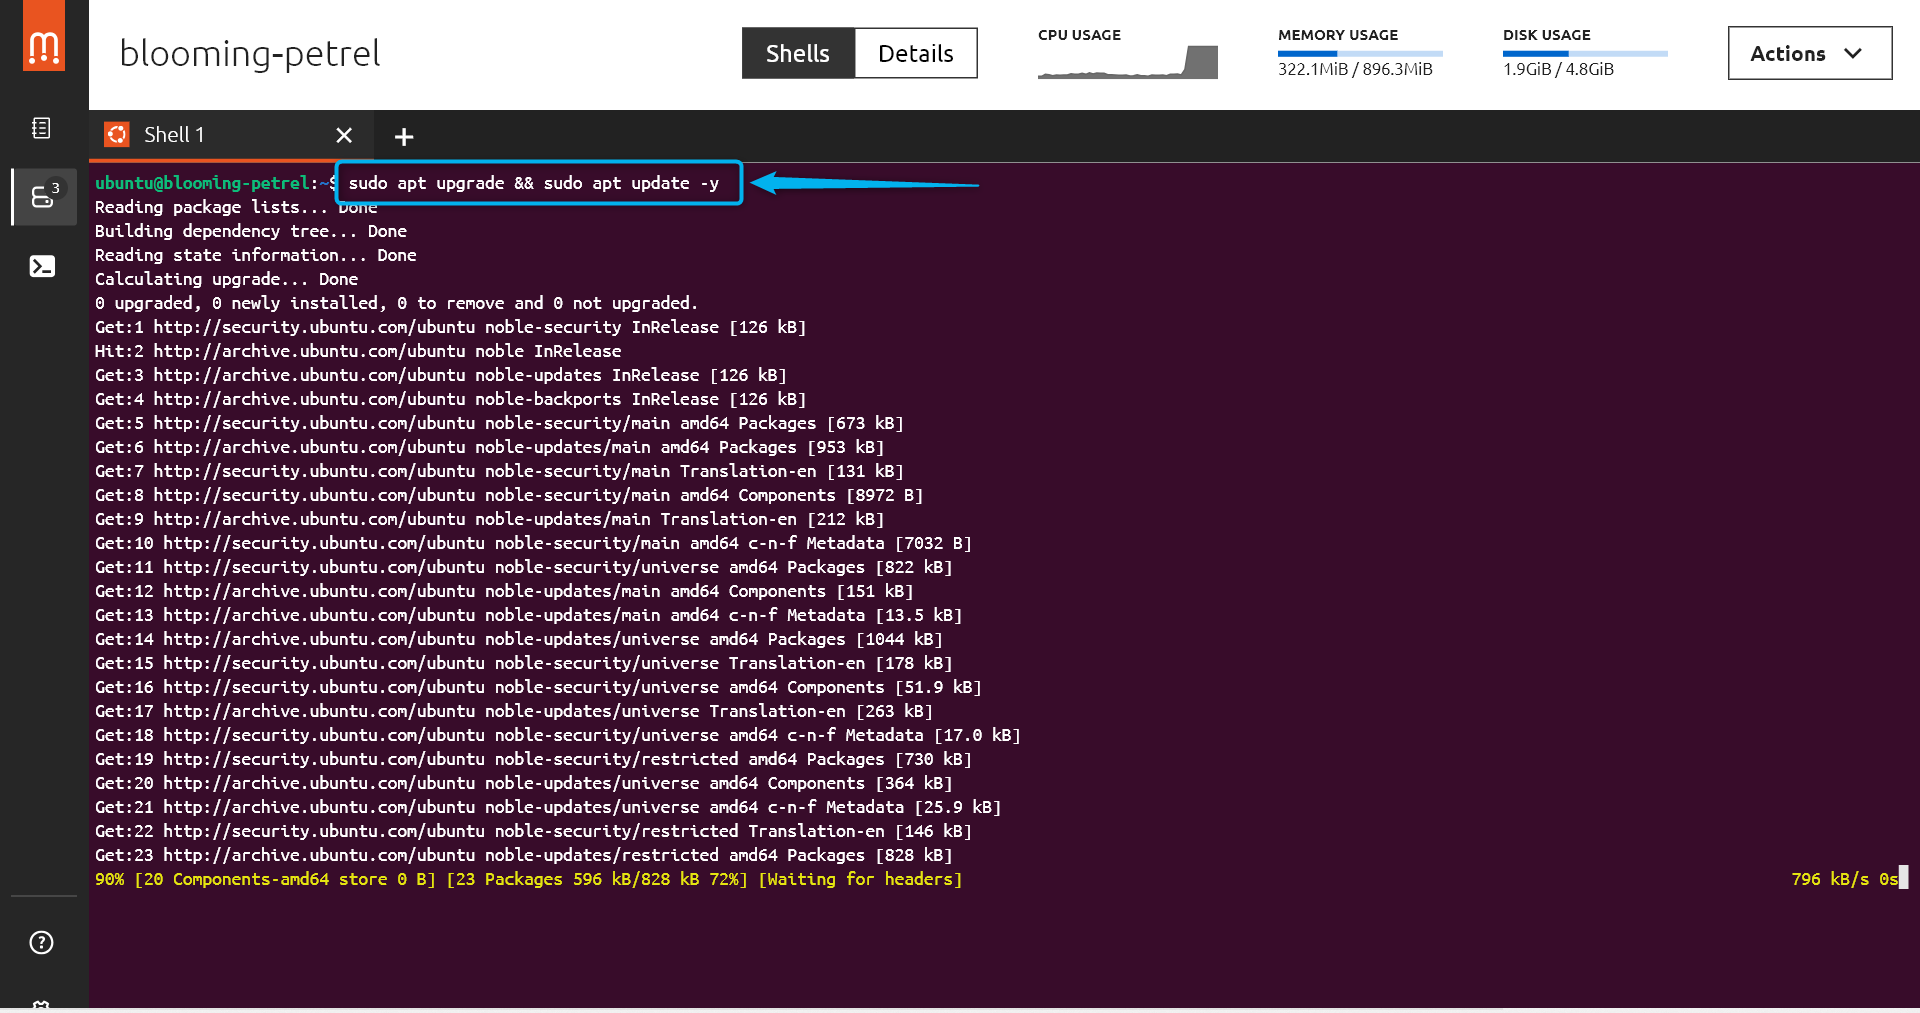Open the catalogue sidebar icon
This screenshot has width=1920, height=1013.
tap(41, 128)
